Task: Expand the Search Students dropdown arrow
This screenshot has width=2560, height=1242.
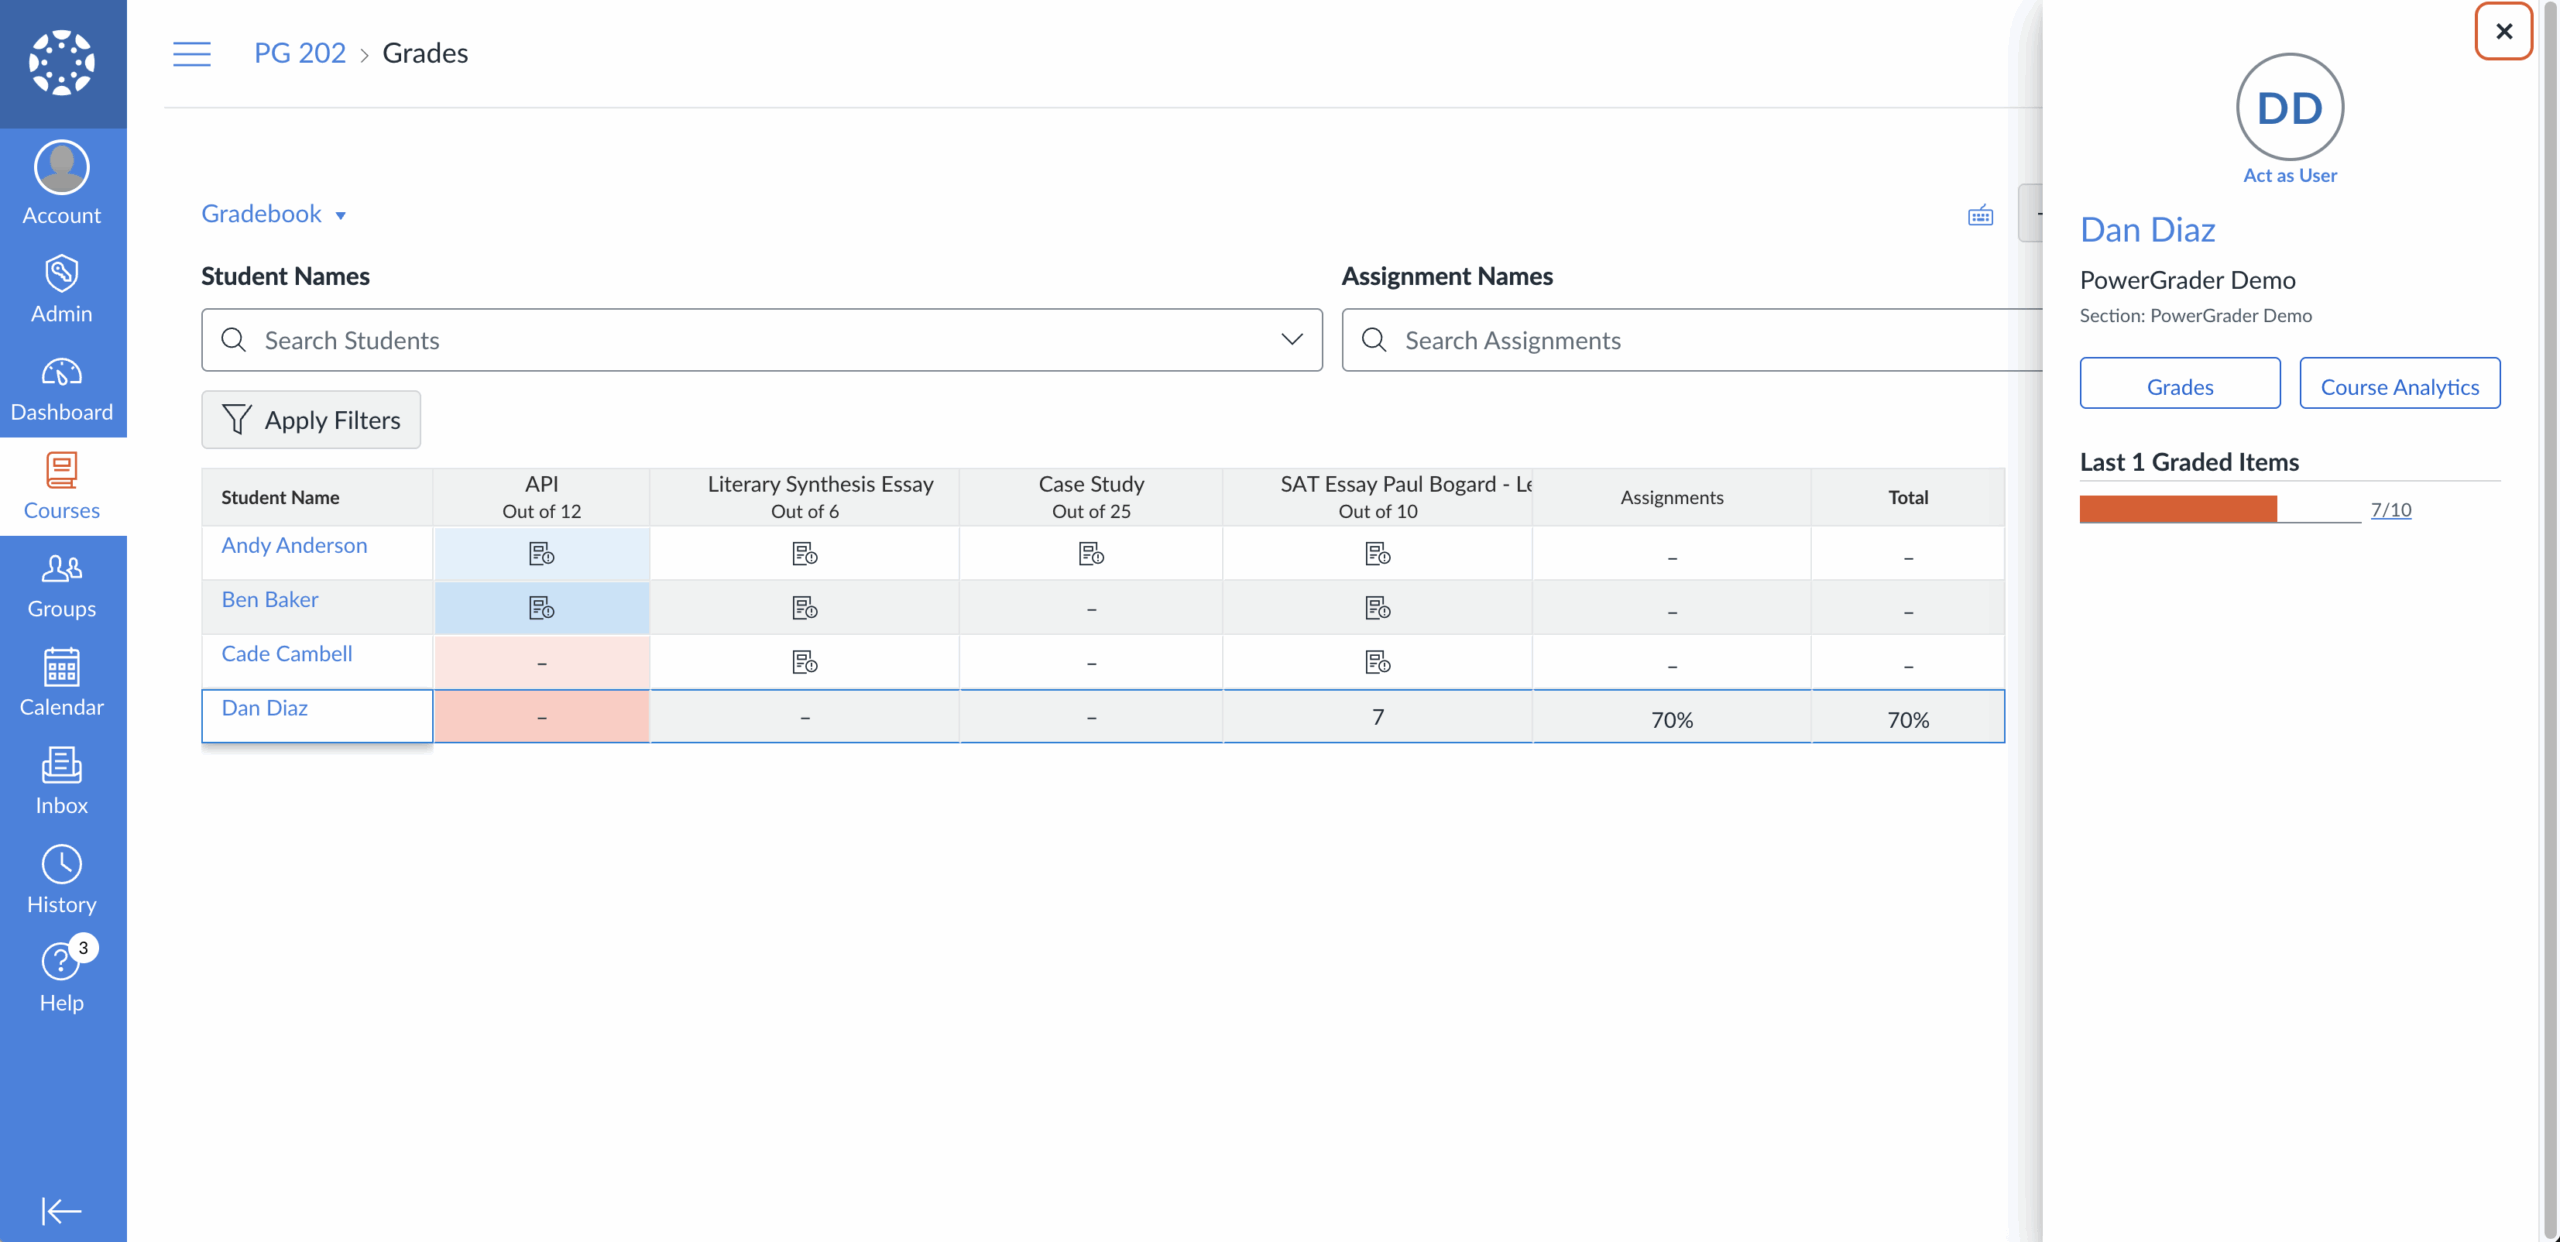Action: 1292,340
